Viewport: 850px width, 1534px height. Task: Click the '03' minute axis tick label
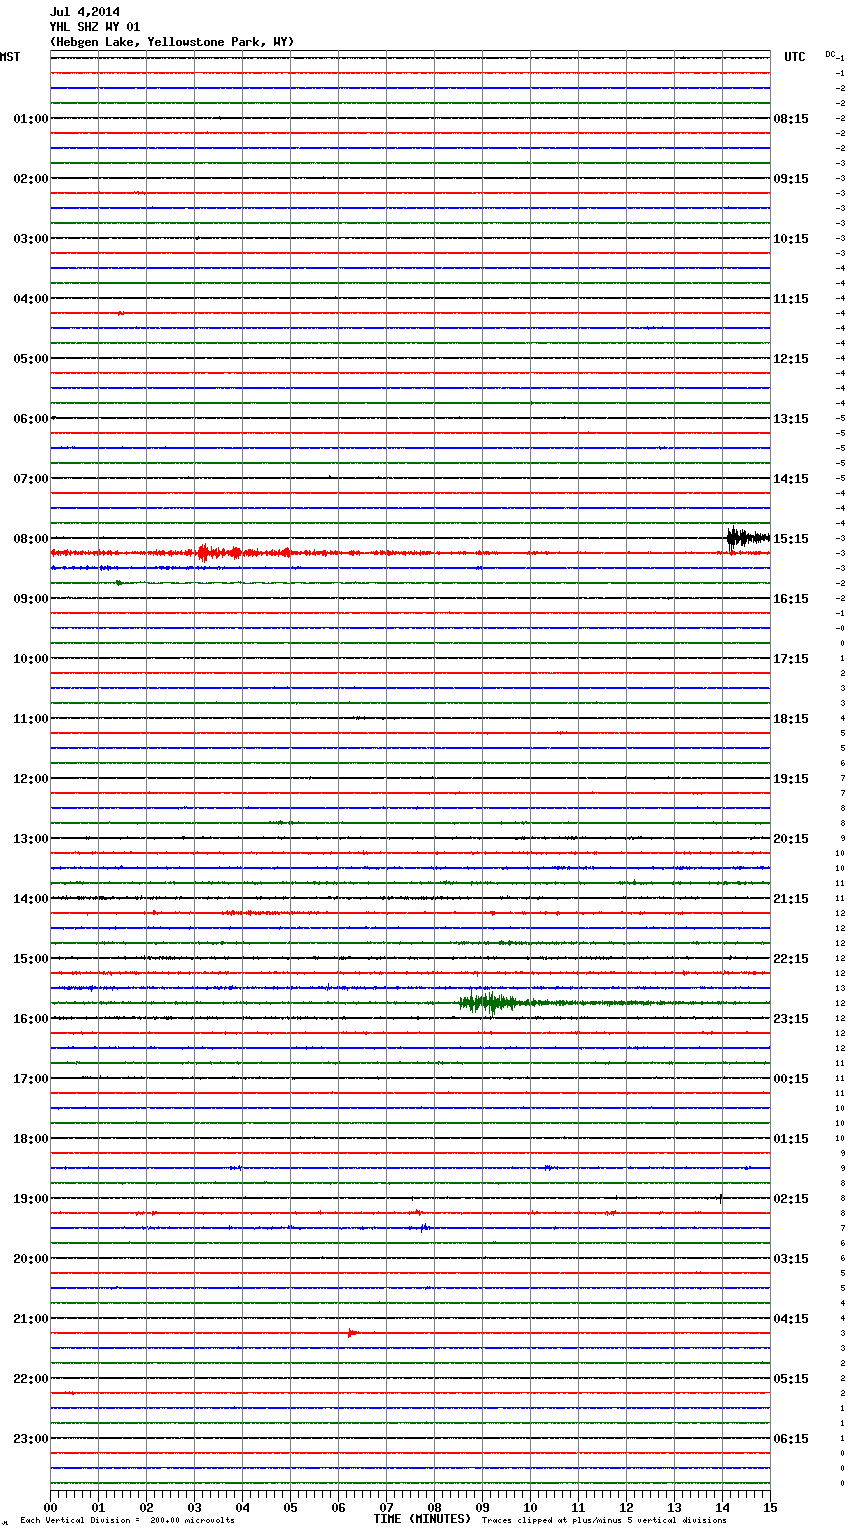pos(194,1507)
